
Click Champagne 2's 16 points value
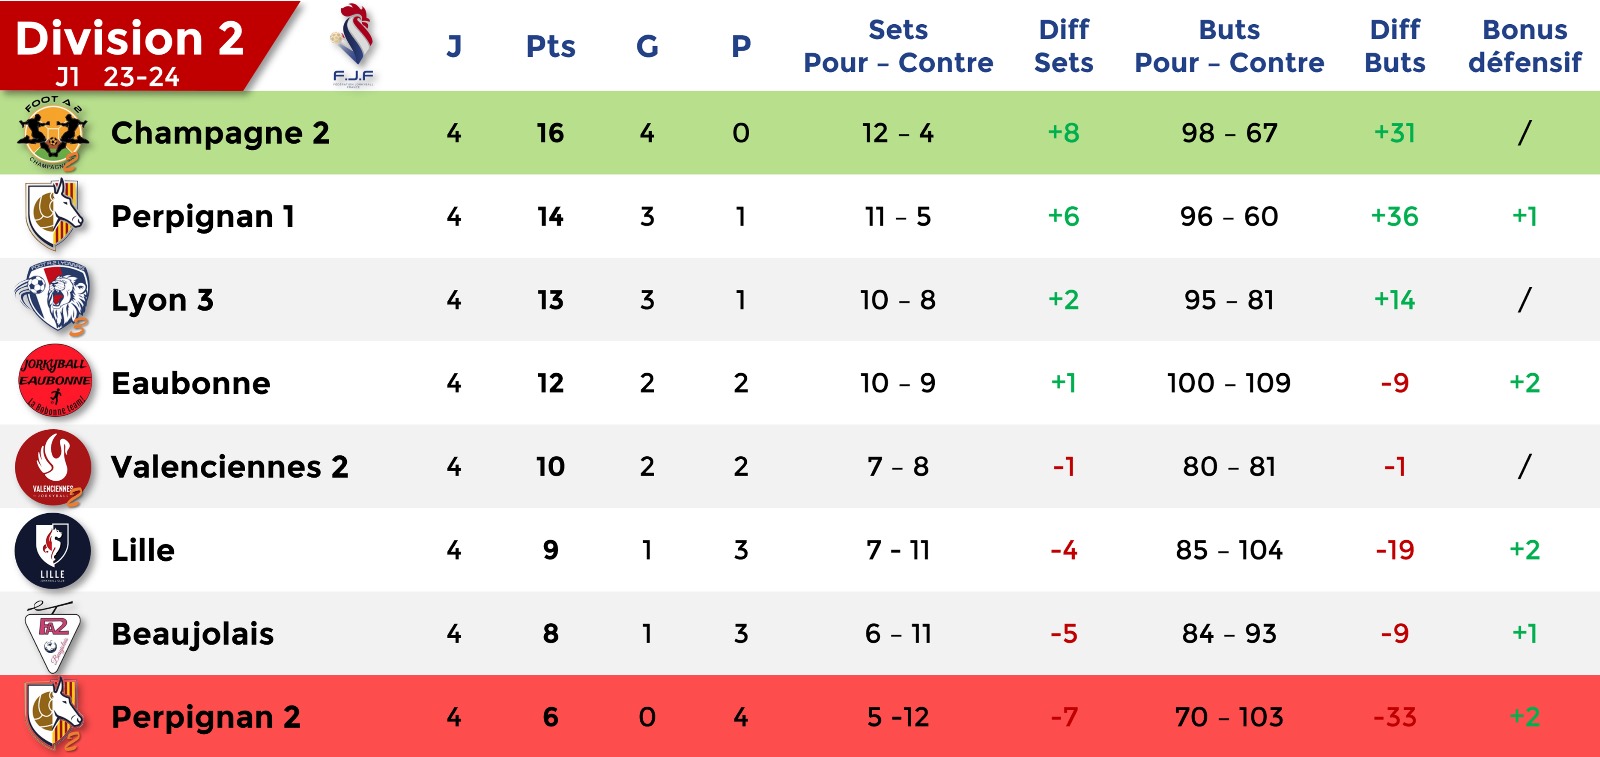(550, 133)
